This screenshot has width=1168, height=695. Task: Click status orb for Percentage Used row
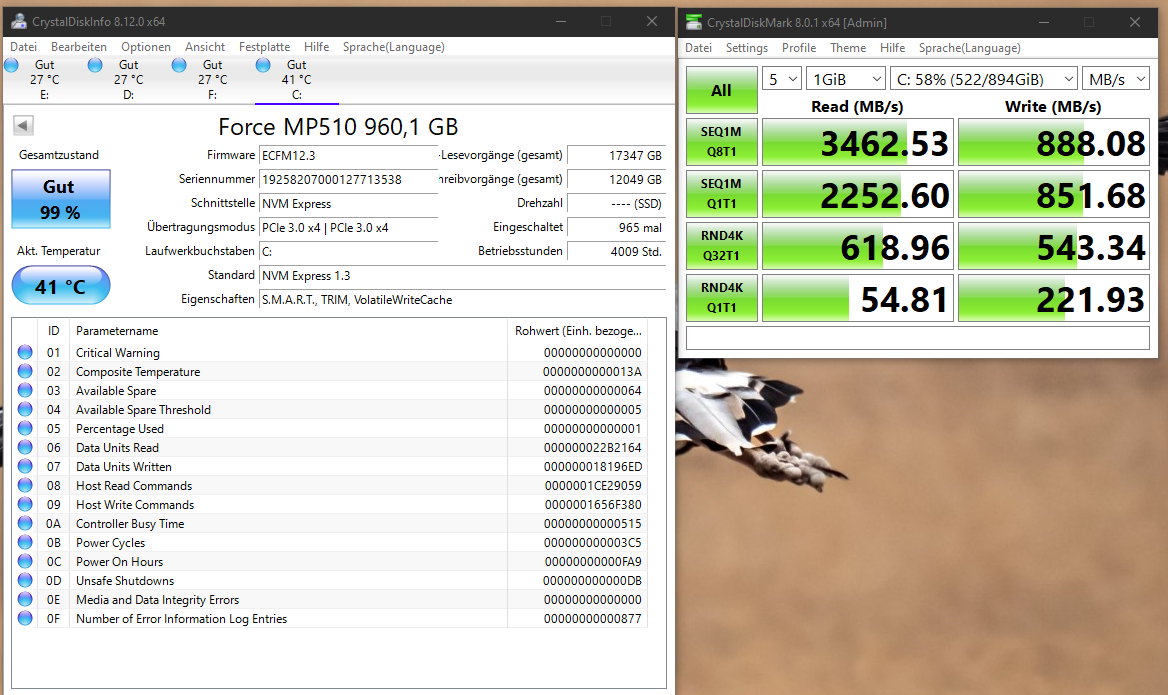pos(25,428)
